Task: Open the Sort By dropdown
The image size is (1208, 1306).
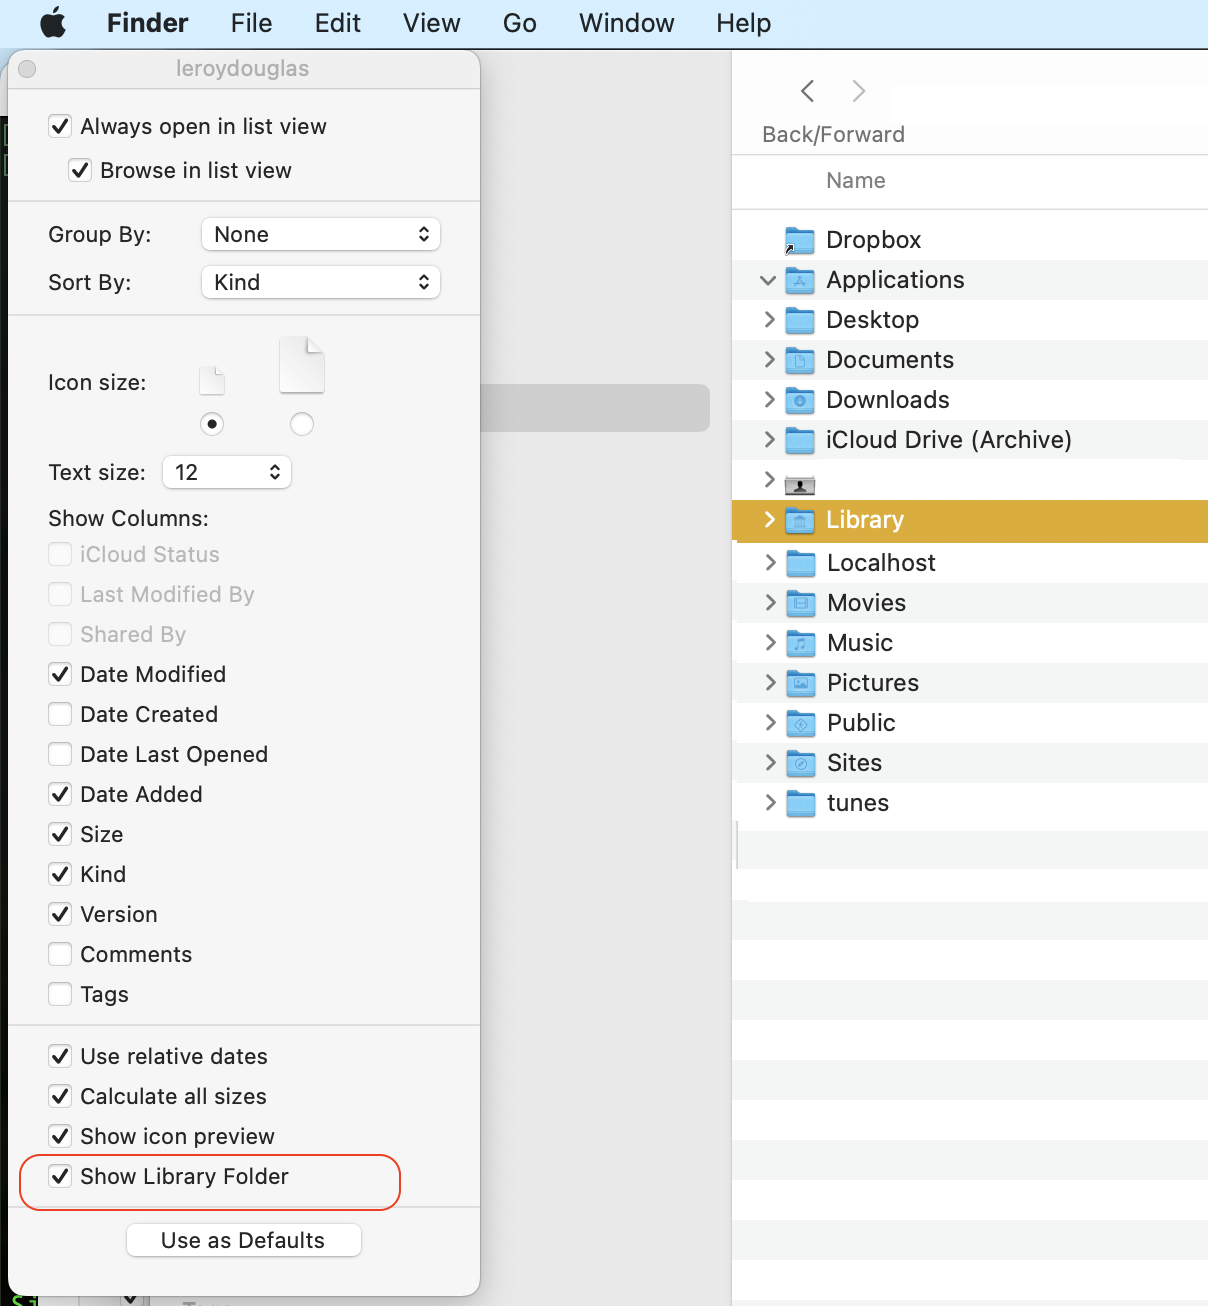Action: 320,282
